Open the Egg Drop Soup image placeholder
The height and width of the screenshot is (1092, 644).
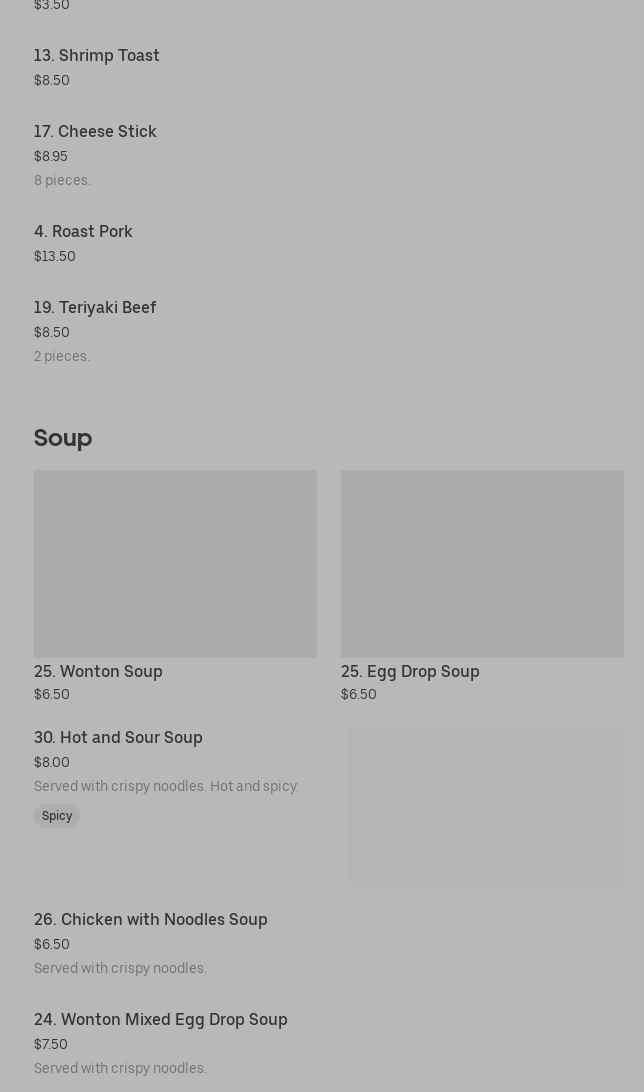482,563
